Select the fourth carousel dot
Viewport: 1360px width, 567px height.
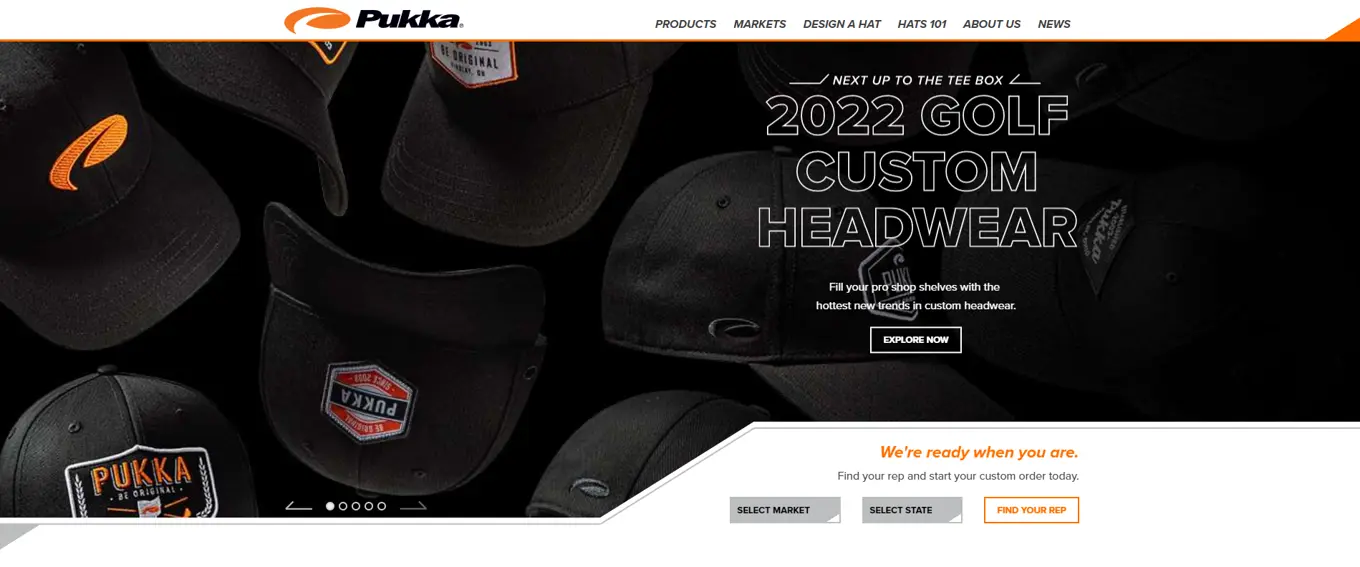pyautogui.click(x=369, y=506)
